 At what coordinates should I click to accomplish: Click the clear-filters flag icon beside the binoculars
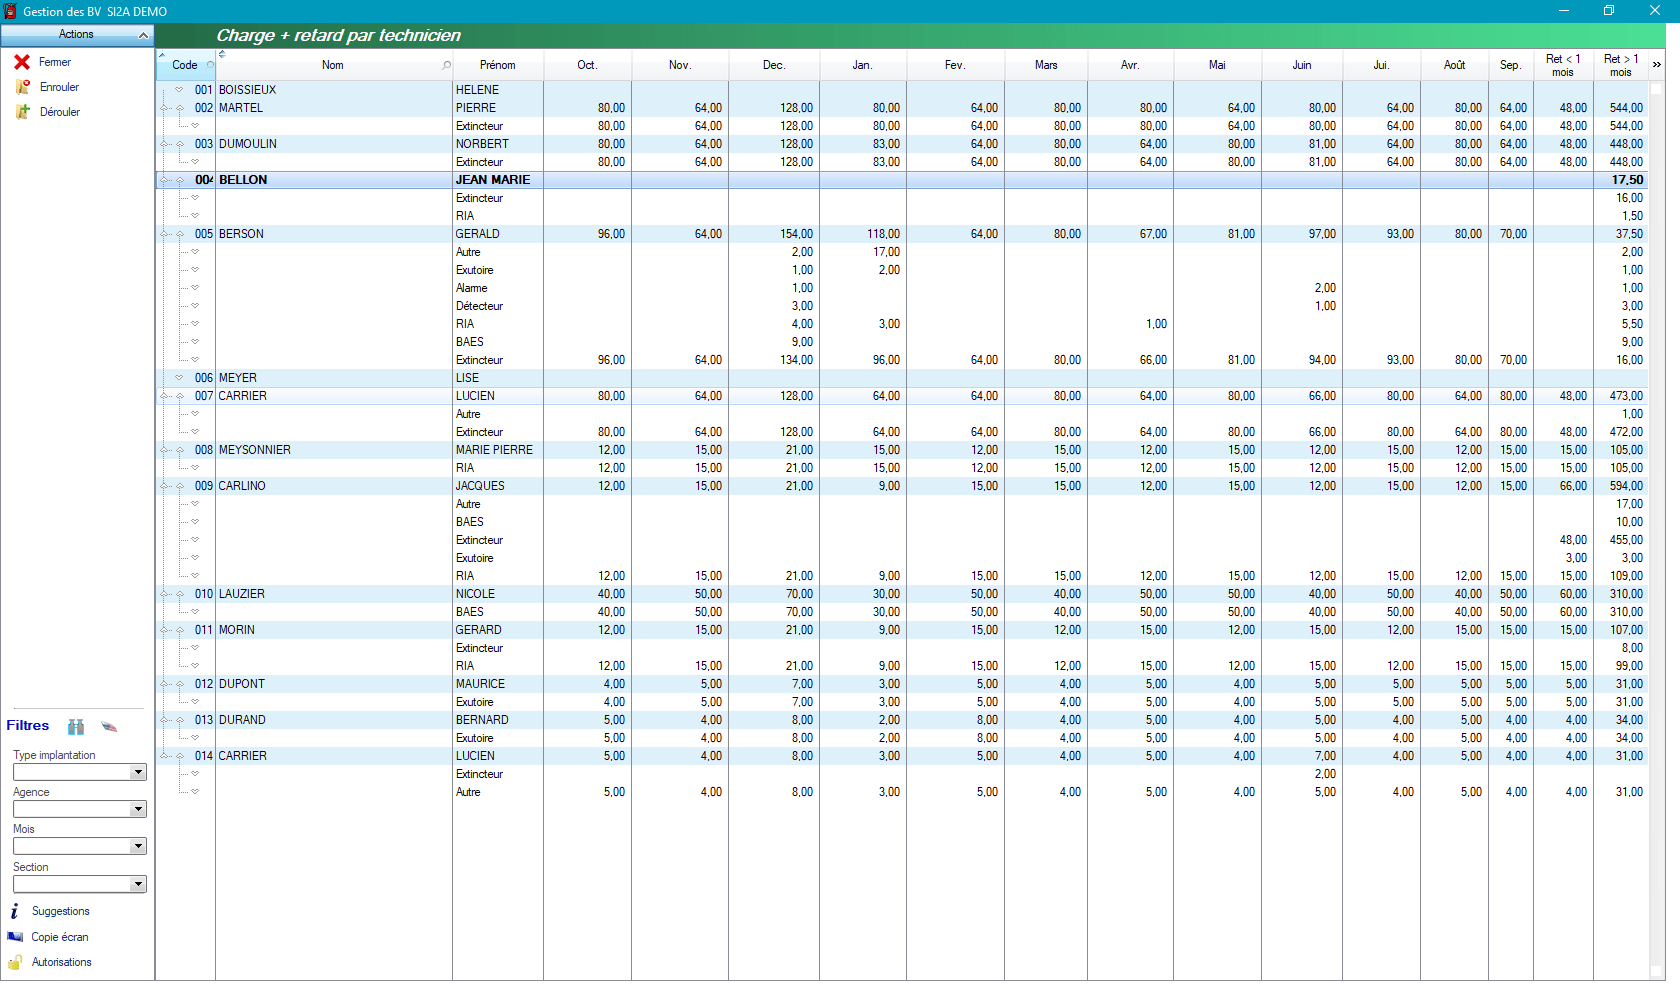108,727
